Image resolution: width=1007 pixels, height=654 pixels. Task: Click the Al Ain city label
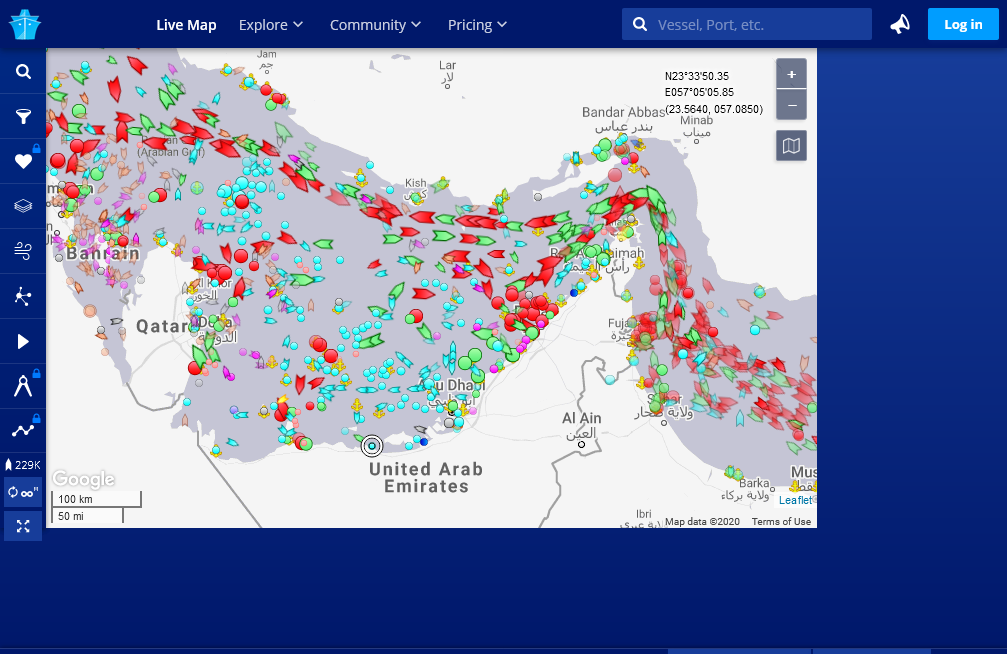(x=581, y=418)
